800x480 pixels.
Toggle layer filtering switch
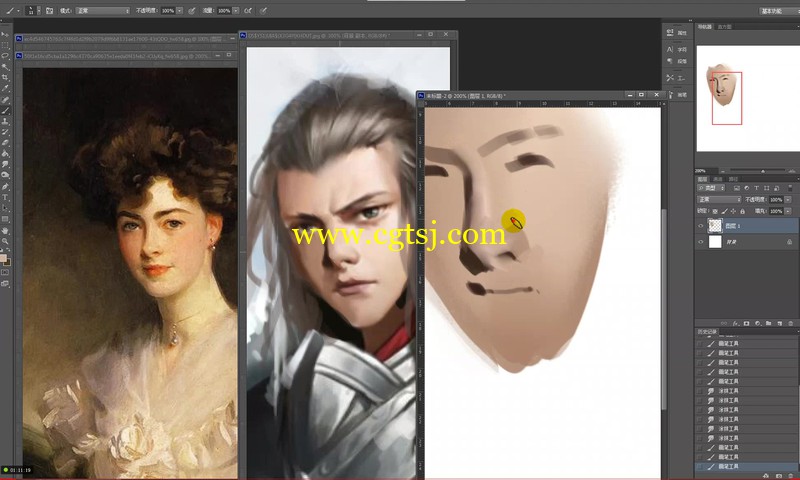[x=790, y=188]
